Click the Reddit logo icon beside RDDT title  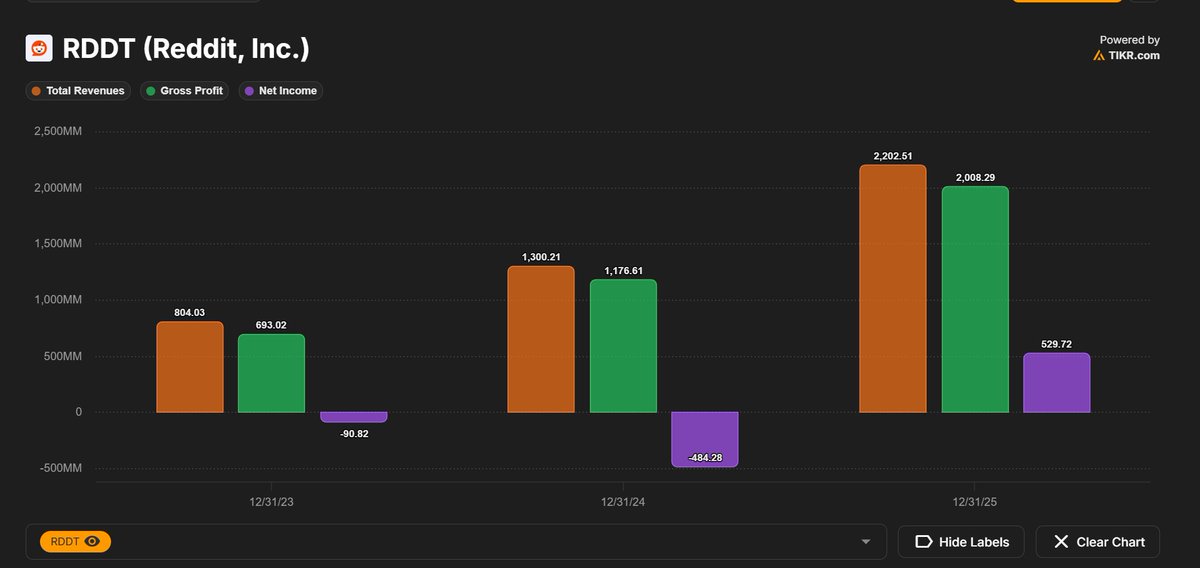click(39, 48)
